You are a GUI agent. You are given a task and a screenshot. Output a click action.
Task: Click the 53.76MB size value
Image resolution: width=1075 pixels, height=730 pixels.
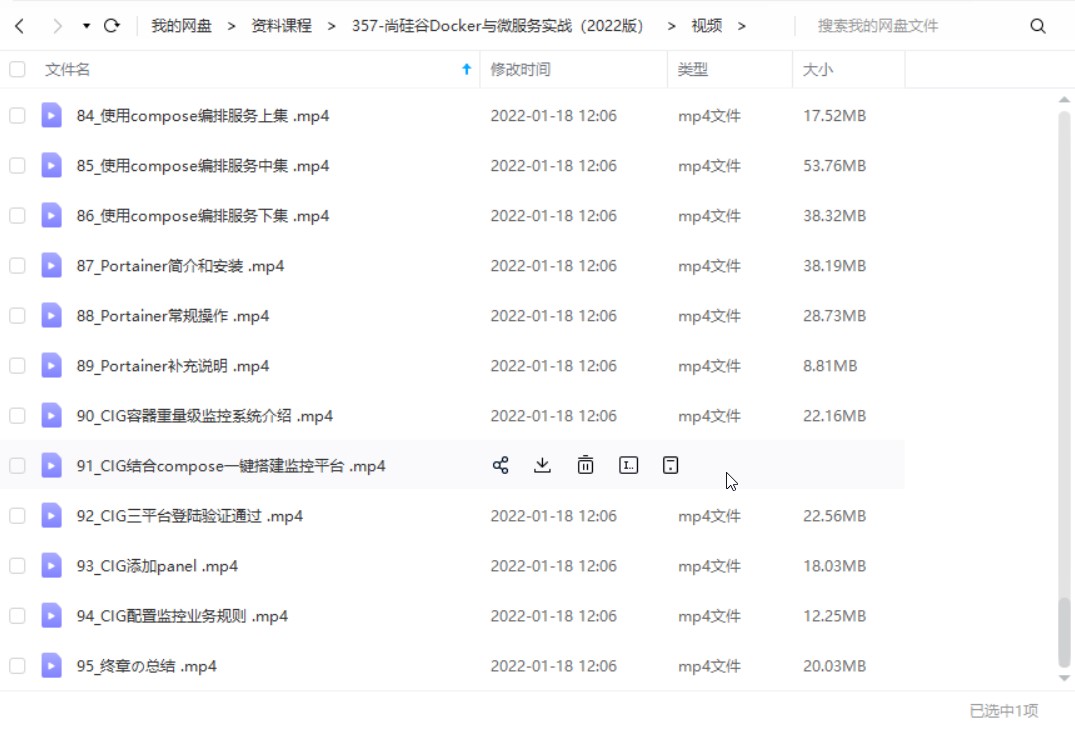pos(834,165)
